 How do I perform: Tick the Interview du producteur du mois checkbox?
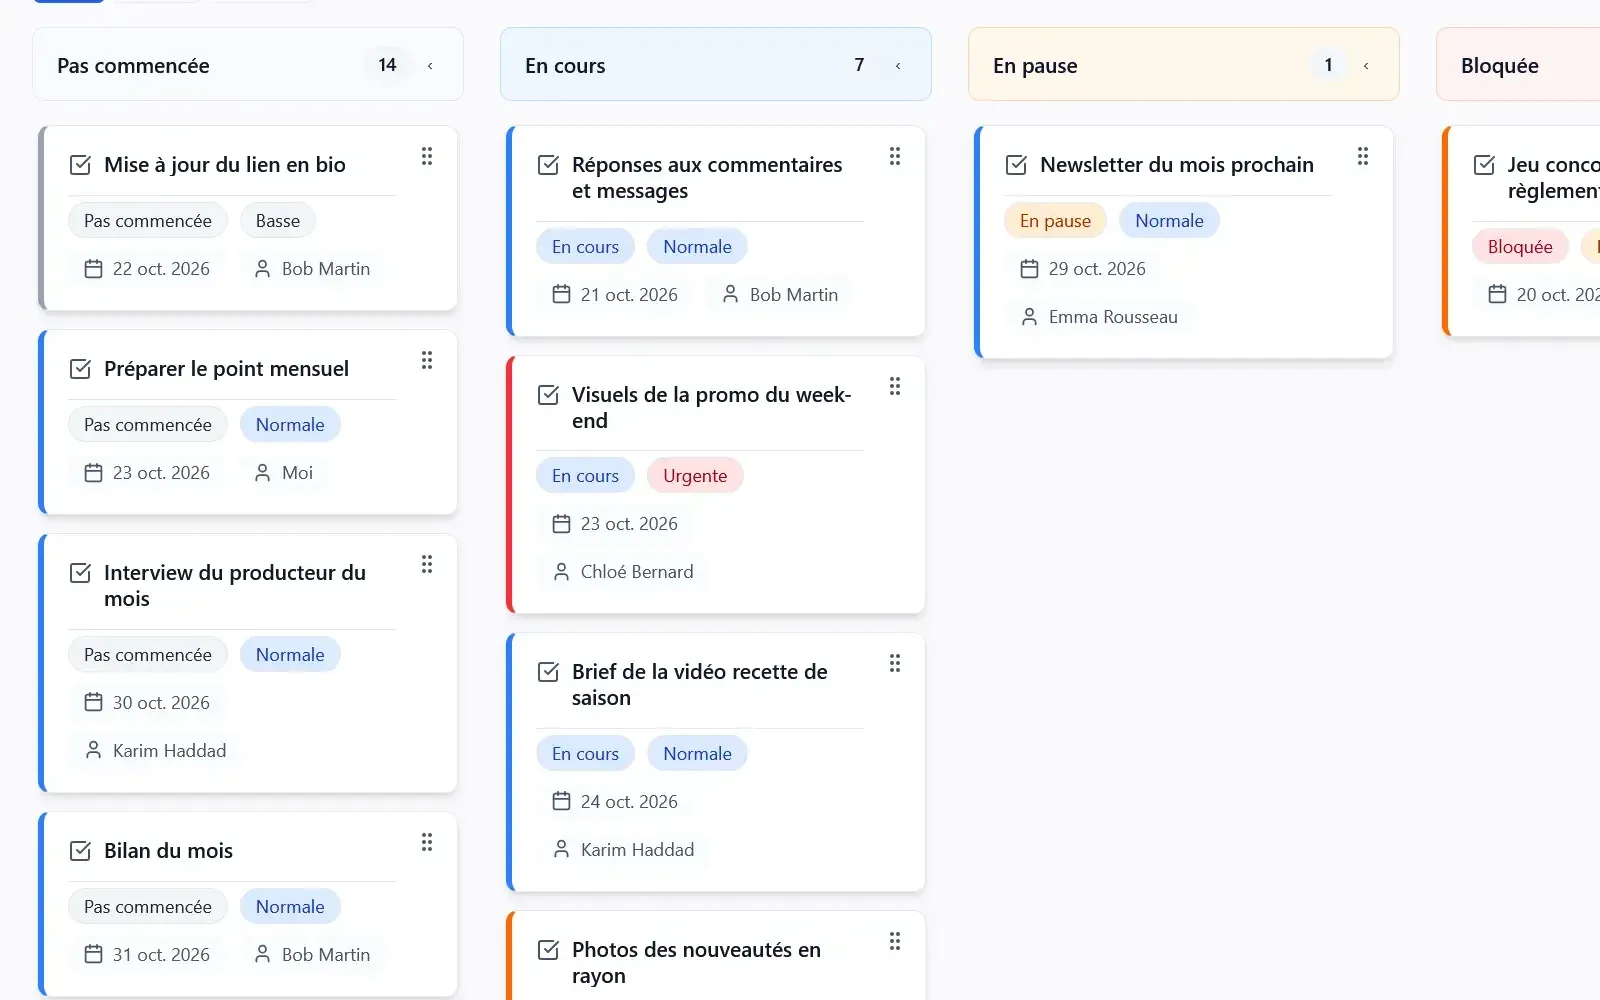pos(80,573)
